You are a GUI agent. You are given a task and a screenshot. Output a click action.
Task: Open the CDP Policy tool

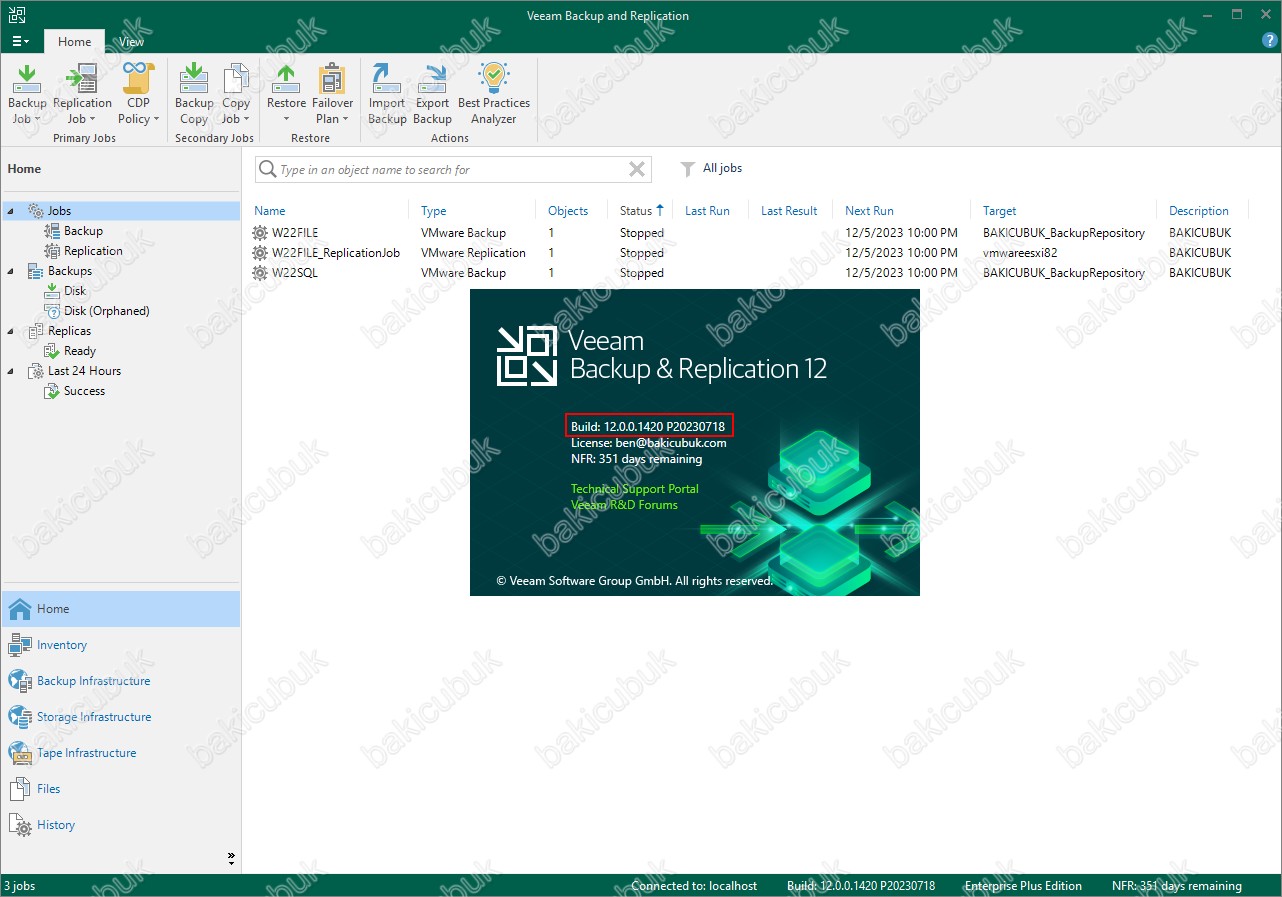138,94
